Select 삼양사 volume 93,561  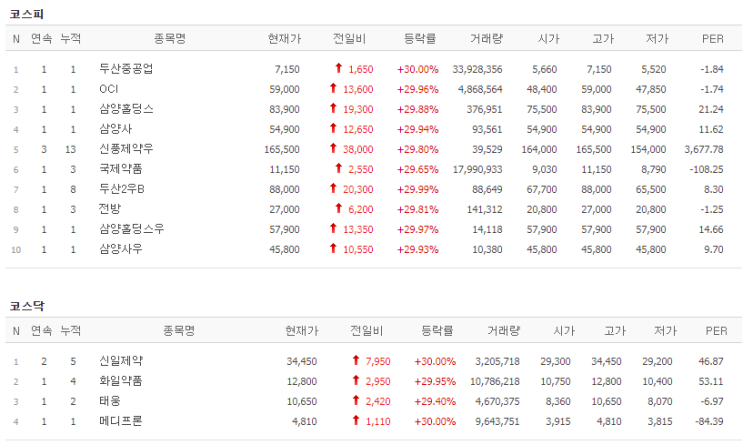tap(487, 129)
